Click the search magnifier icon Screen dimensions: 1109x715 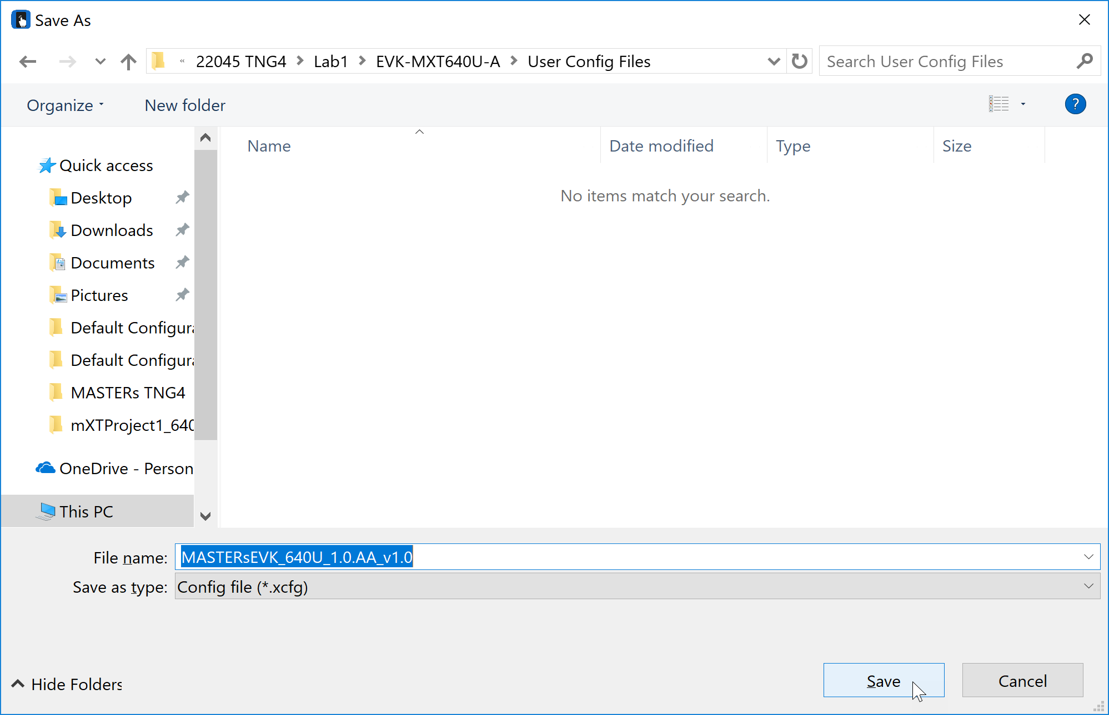pos(1085,62)
